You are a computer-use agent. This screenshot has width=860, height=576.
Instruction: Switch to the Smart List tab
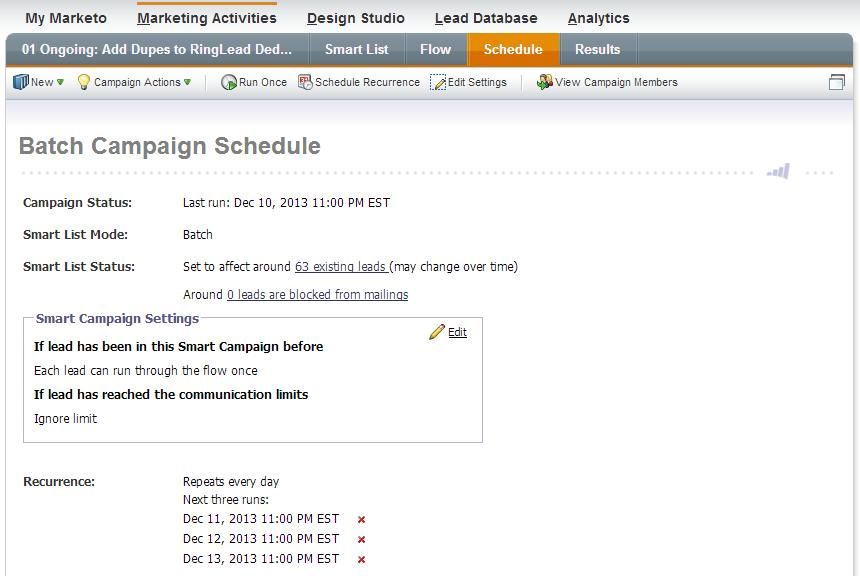(356, 49)
